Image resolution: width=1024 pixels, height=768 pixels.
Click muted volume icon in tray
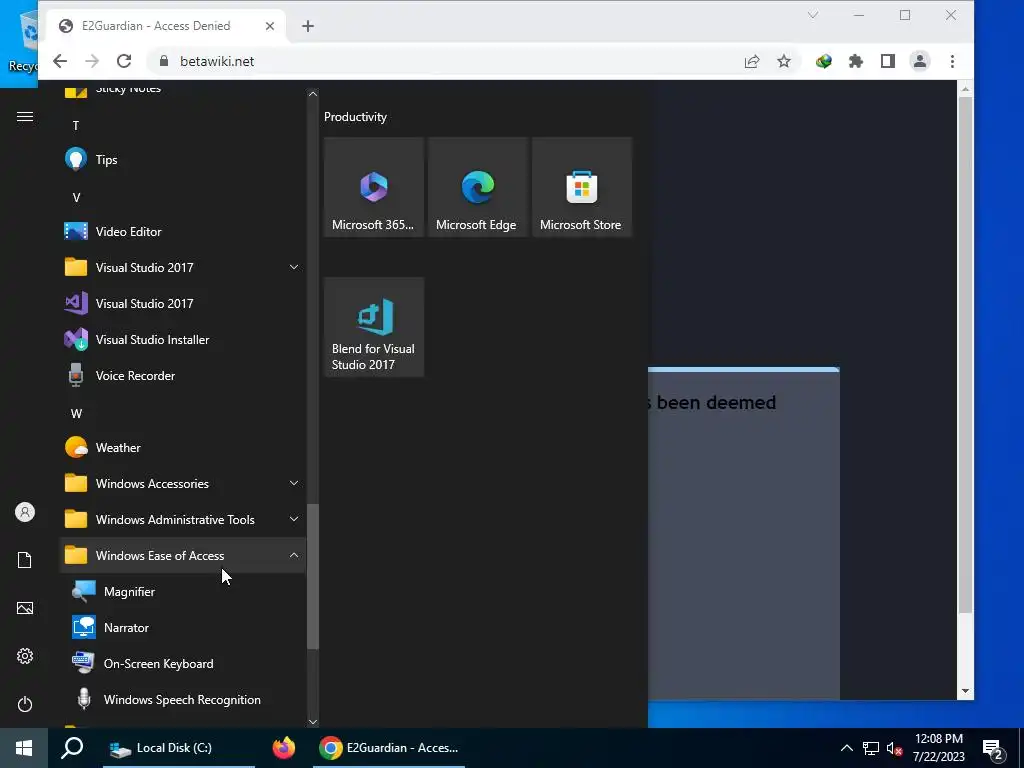[894, 748]
